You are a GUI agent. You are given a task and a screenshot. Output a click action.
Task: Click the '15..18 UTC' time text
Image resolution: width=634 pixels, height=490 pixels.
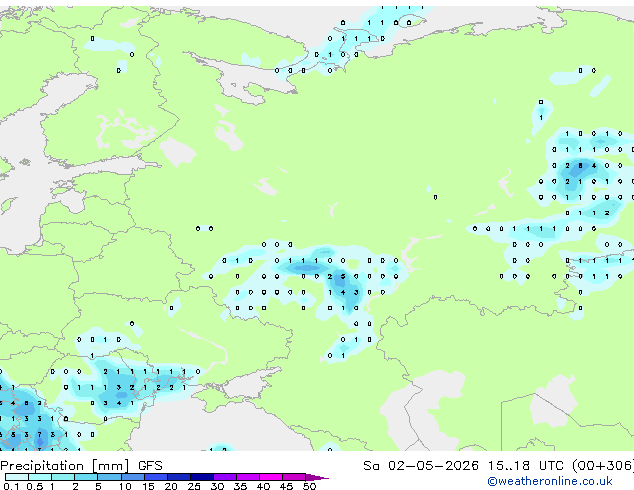pos(526,466)
